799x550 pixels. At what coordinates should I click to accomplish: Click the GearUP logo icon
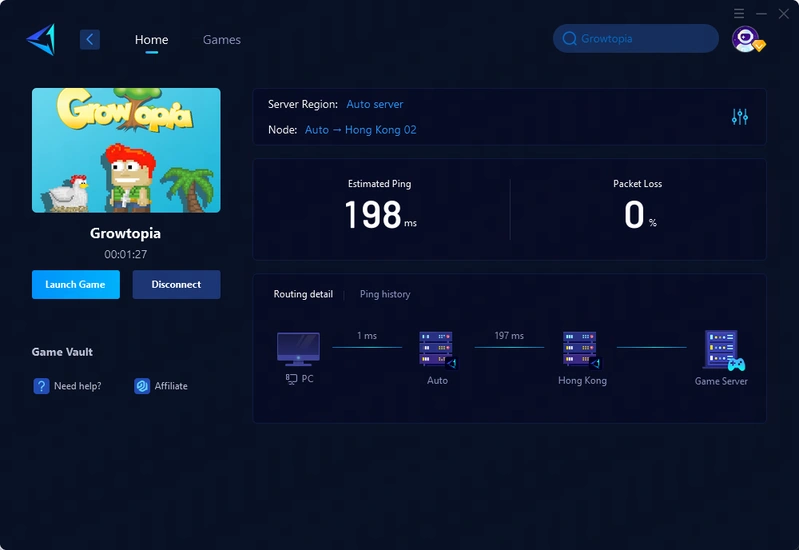(41, 39)
